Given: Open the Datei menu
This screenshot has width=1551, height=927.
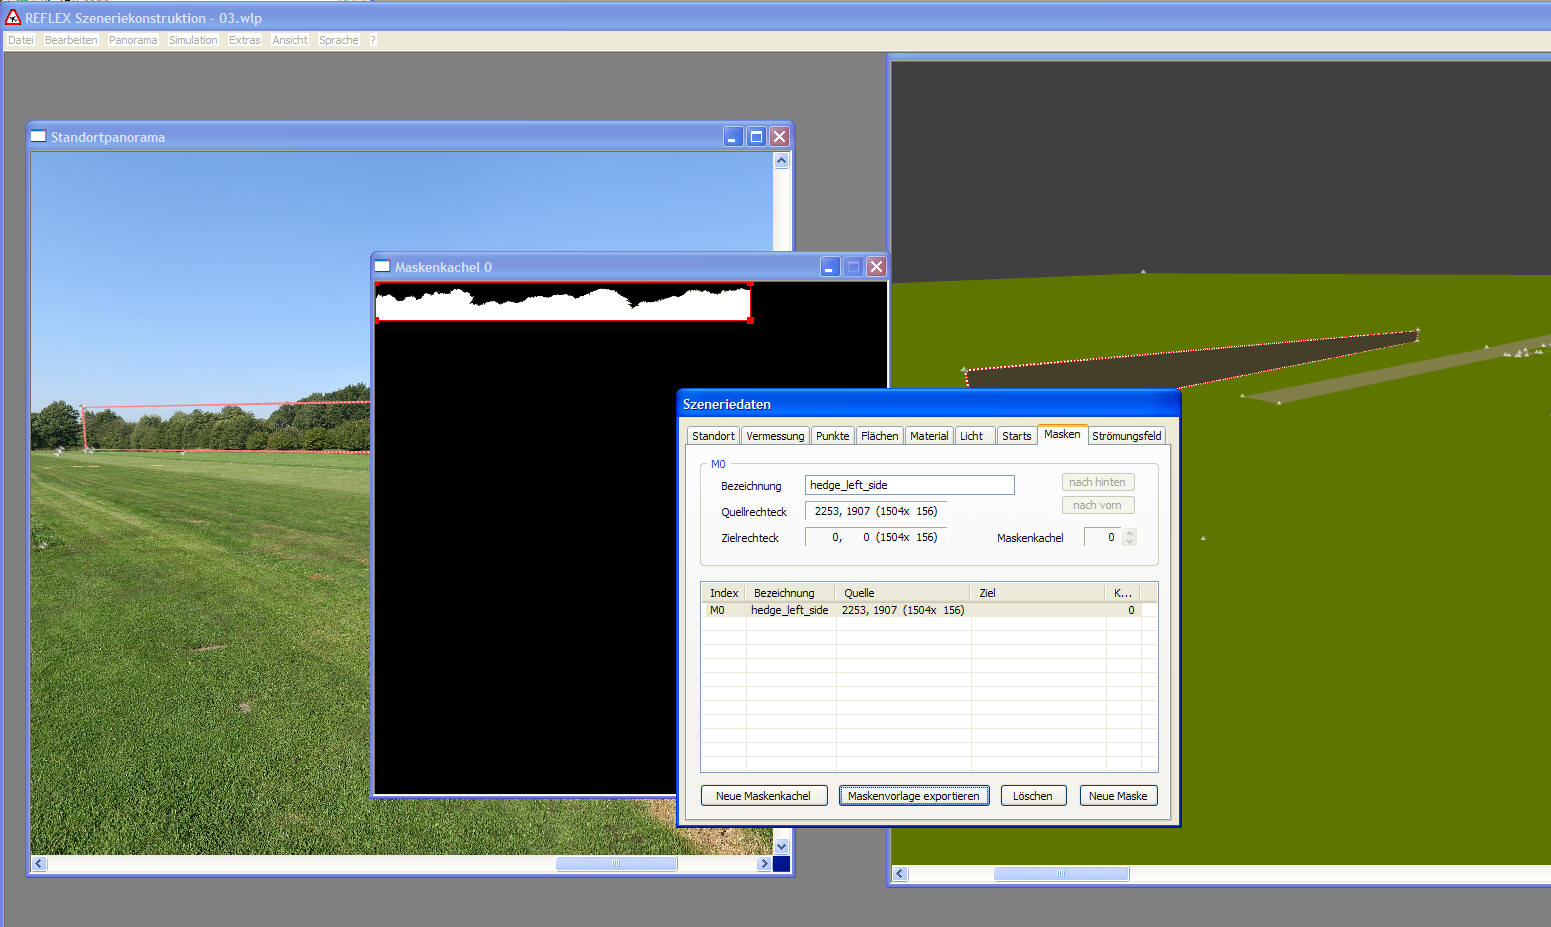Looking at the screenshot, I should click(x=21, y=40).
